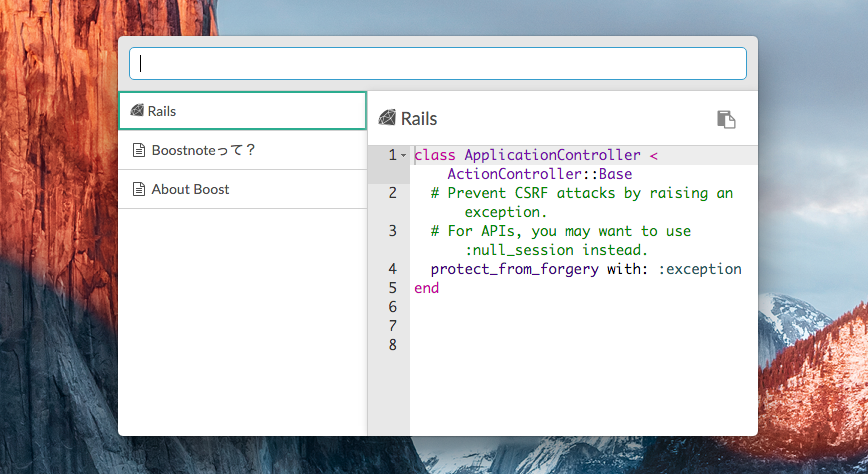
Task: Click the Ruby gem icon in preview header
Action: [x=387, y=117]
